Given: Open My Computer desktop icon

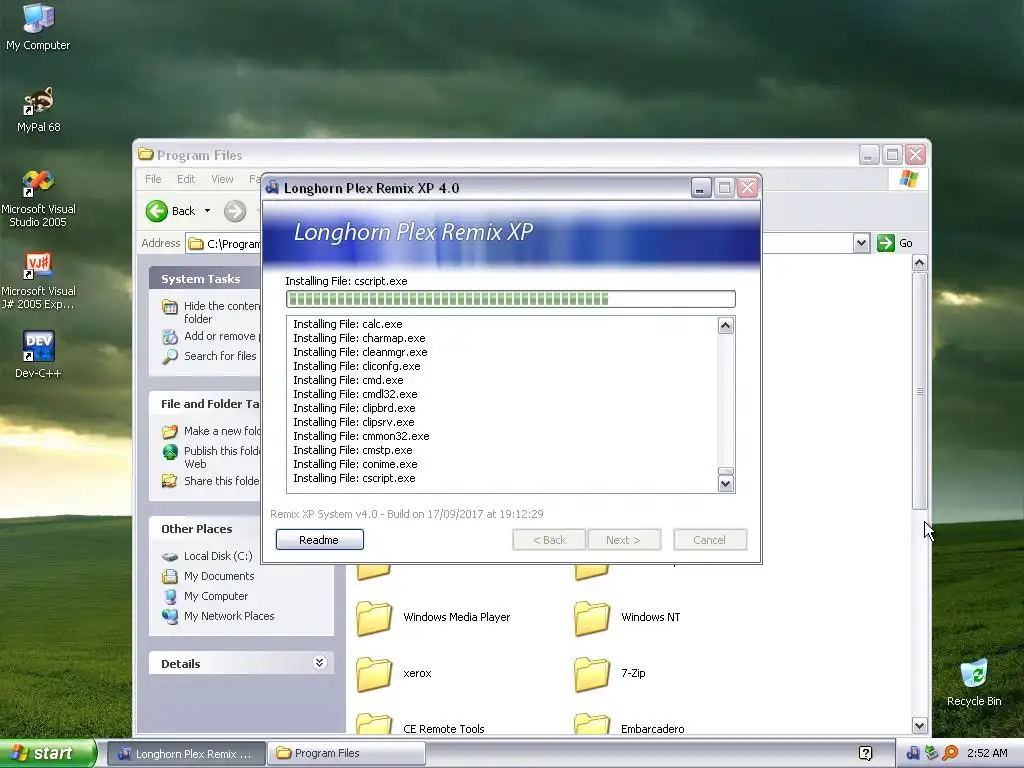Looking at the screenshot, I should 38,26.
